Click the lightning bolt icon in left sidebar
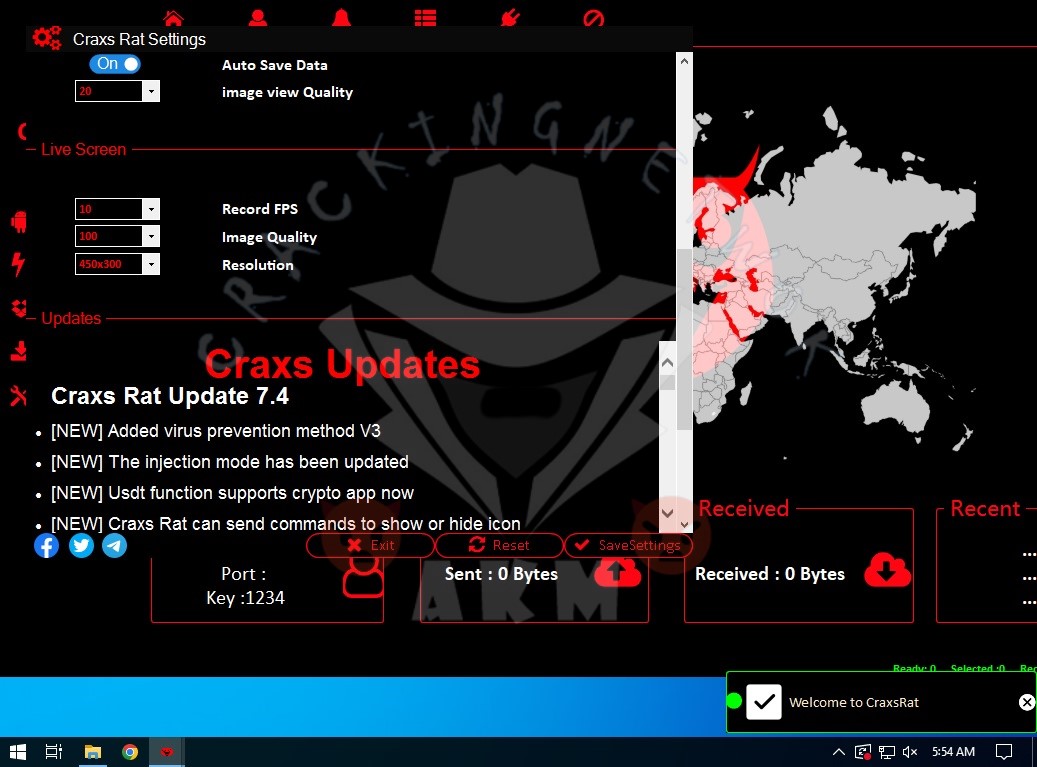 pyautogui.click(x=18, y=264)
